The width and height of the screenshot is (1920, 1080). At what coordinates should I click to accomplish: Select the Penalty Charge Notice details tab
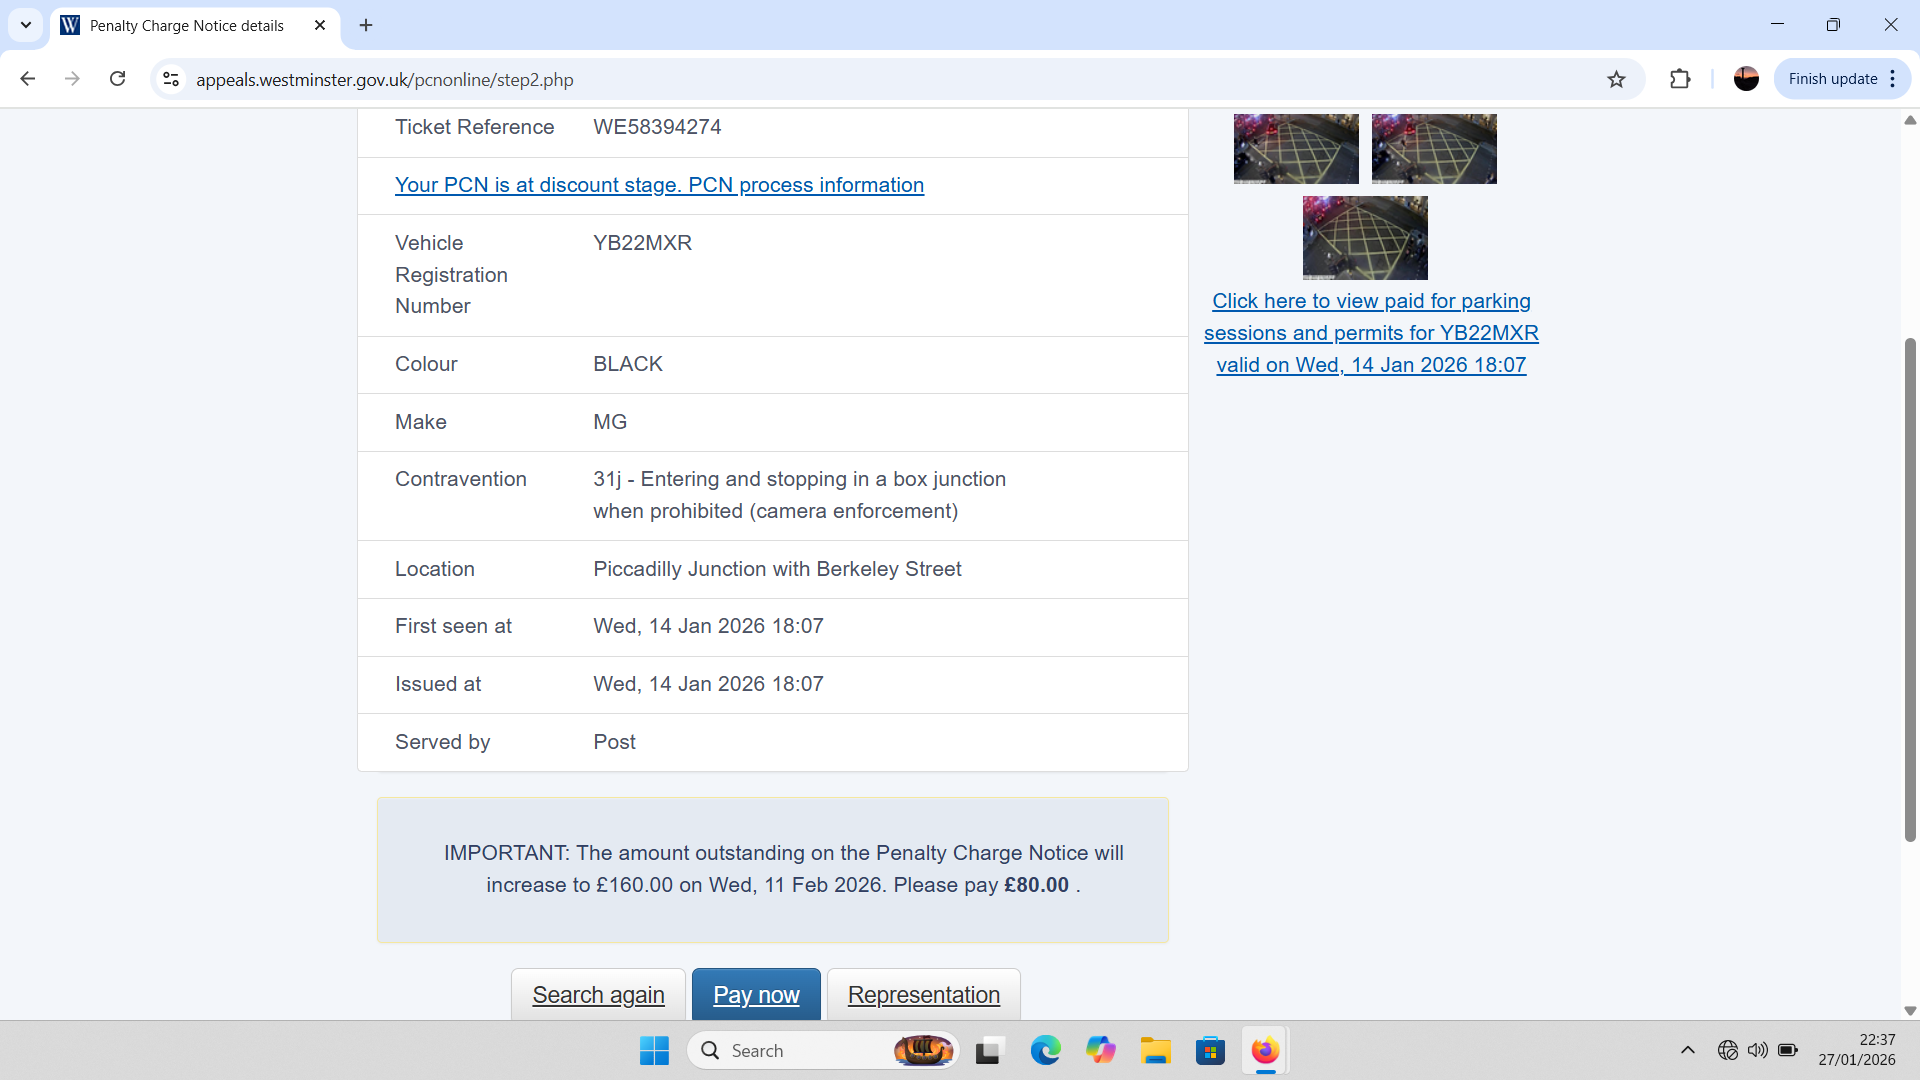tap(187, 25)
